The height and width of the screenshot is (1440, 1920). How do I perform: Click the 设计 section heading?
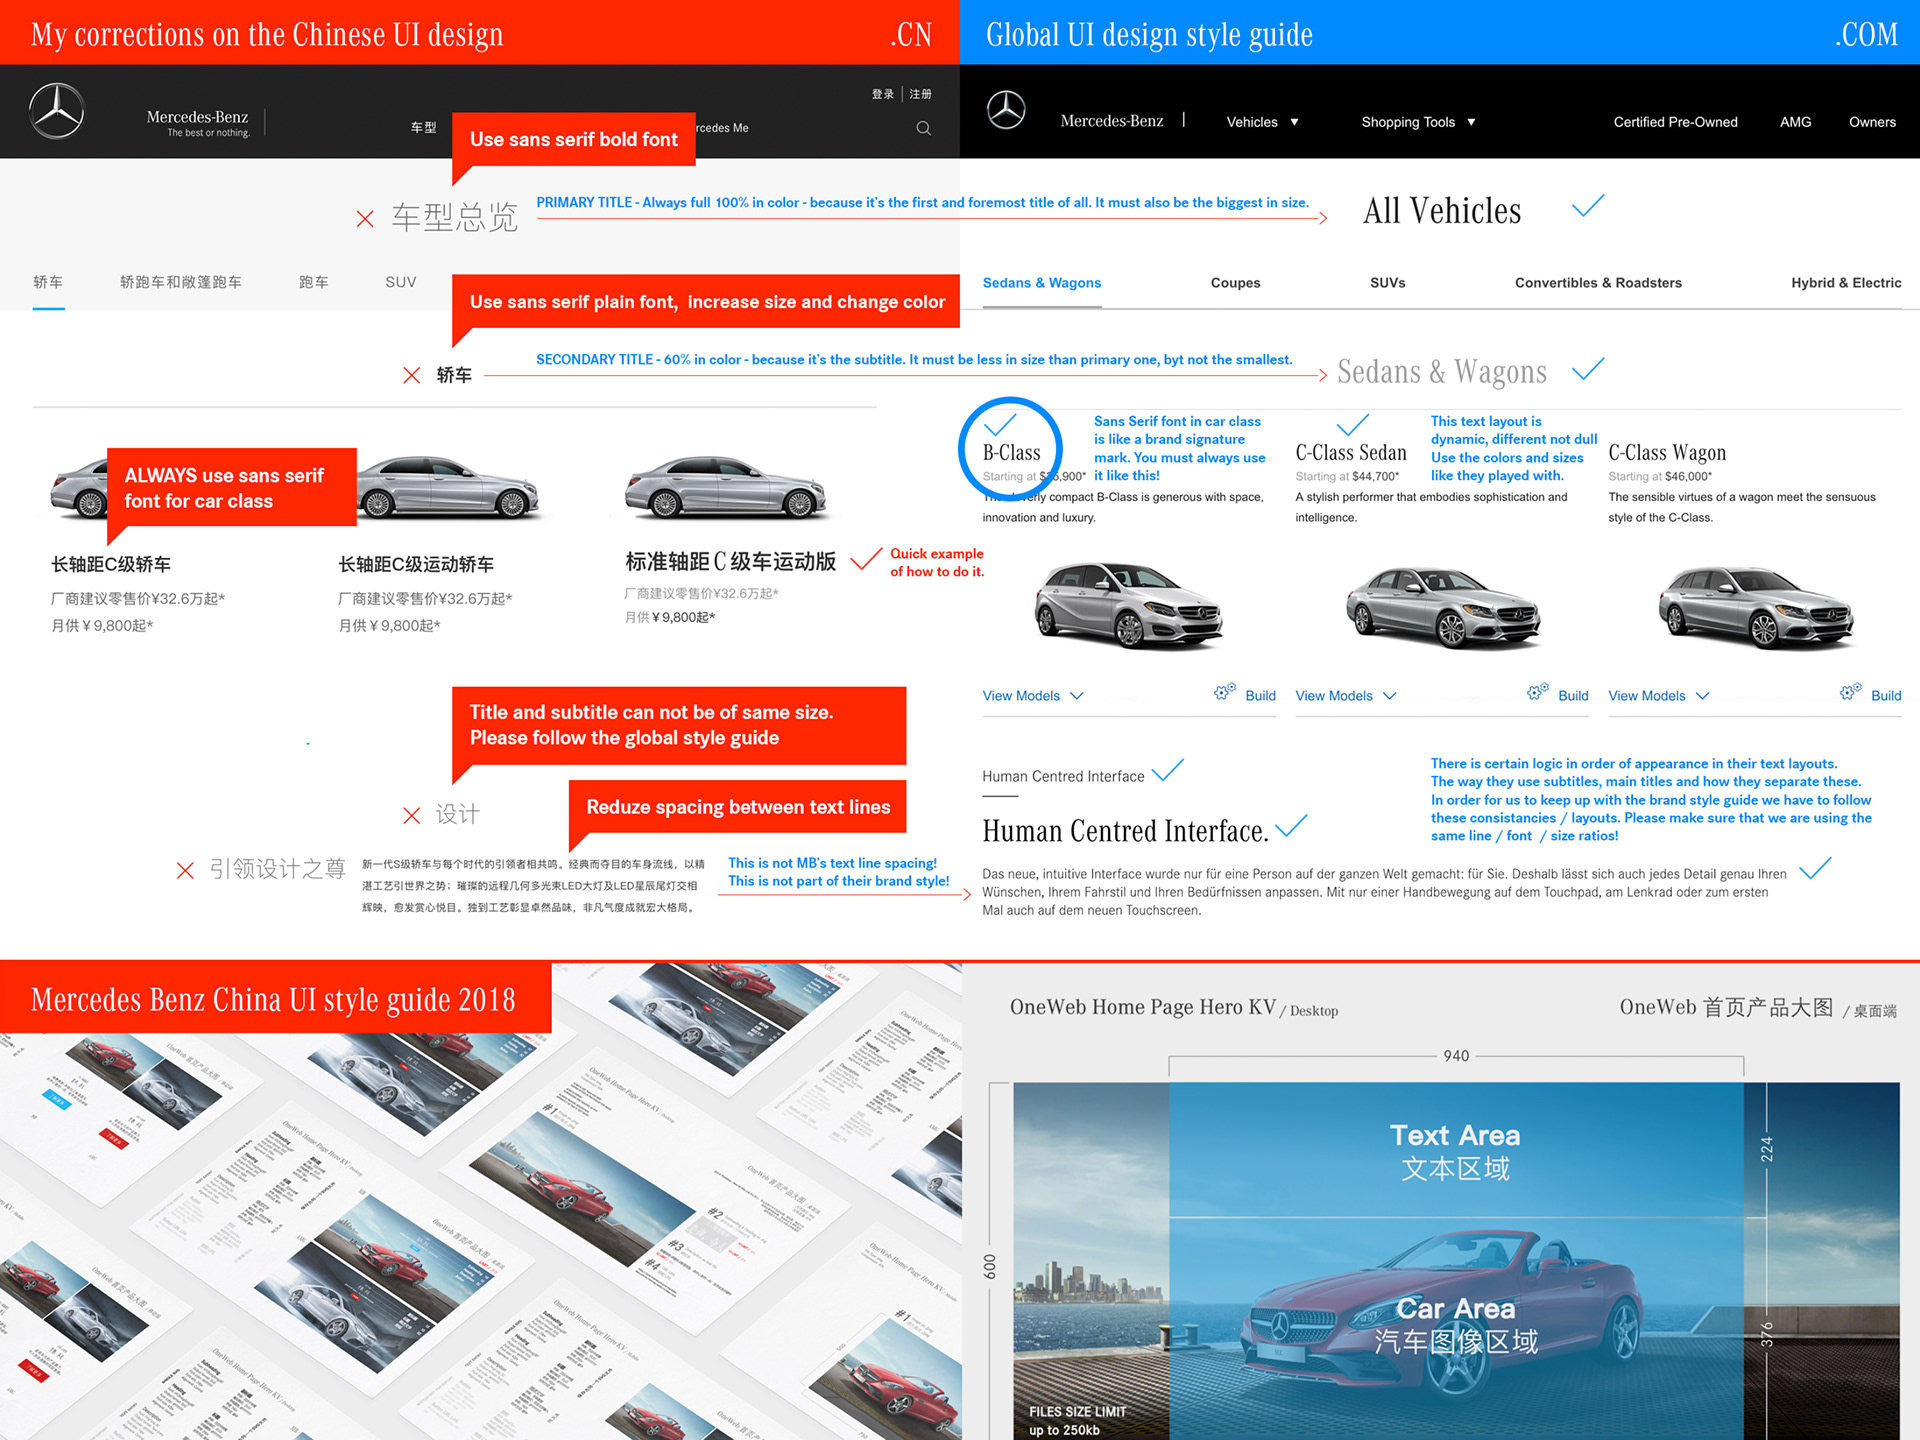pos(457,814)
